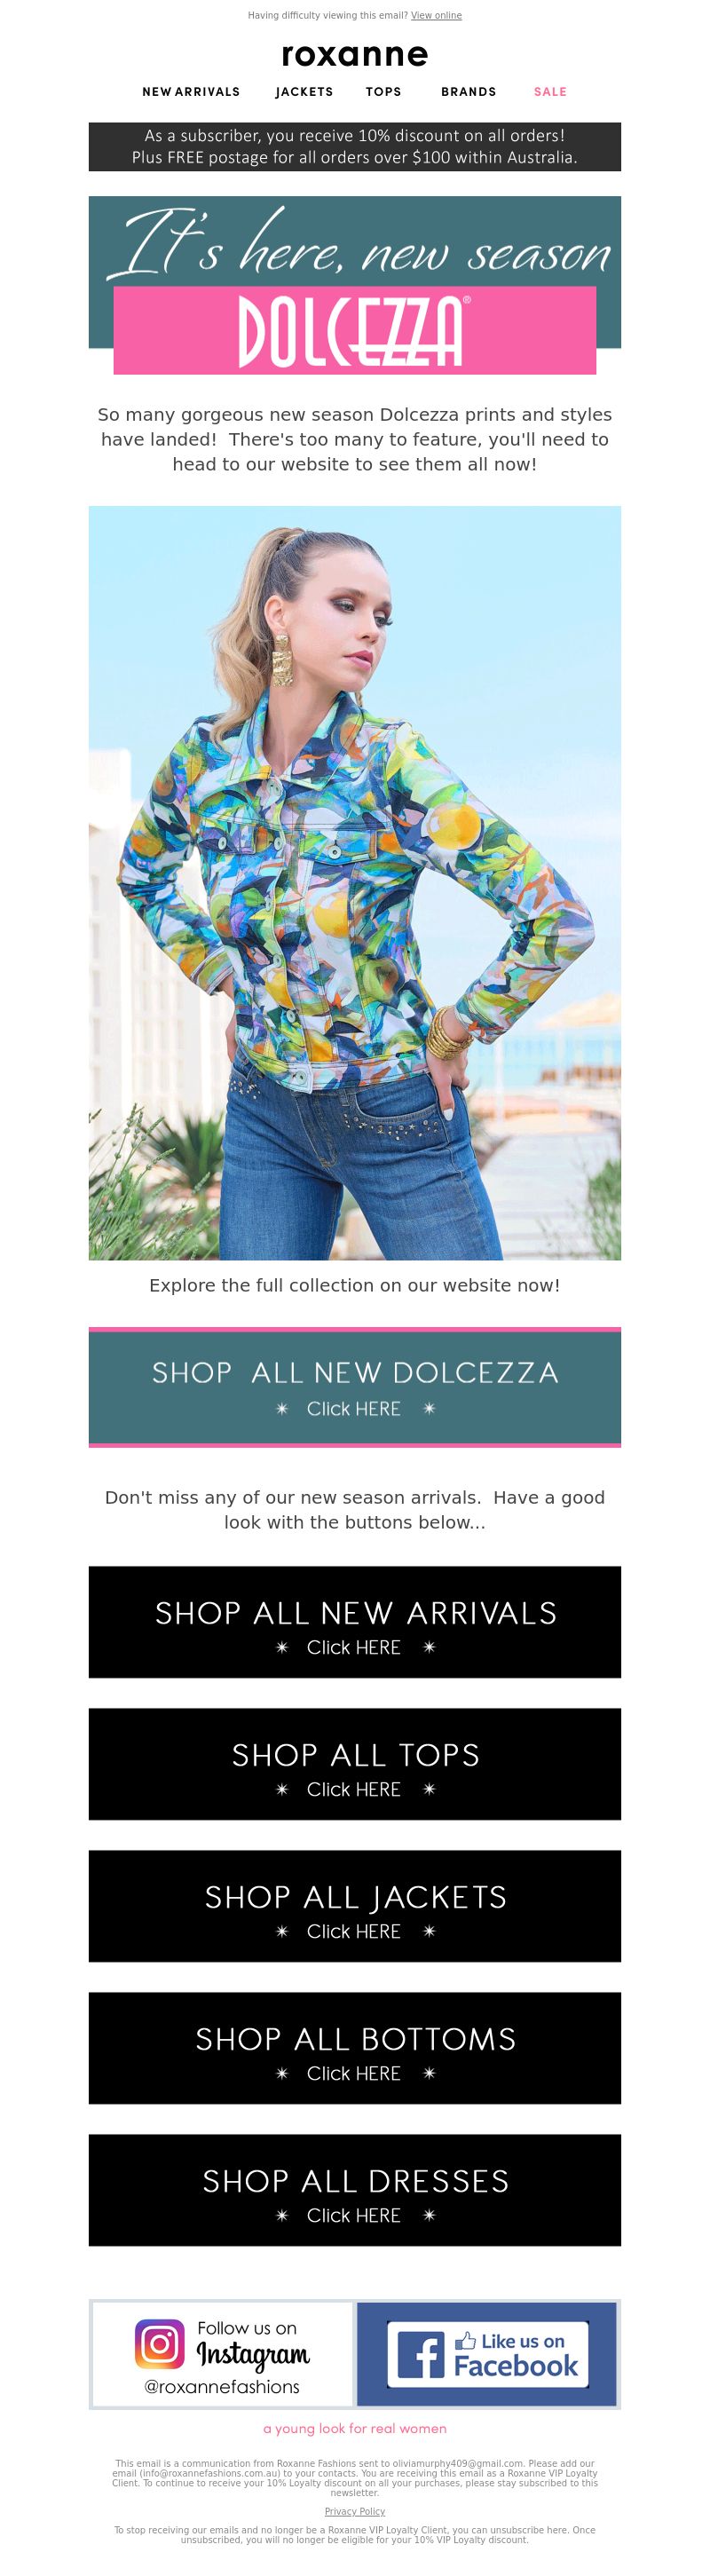Click the @roxannefashions Instagram handle
This screenshot has height=2576, width=710.
point(222,2387)
